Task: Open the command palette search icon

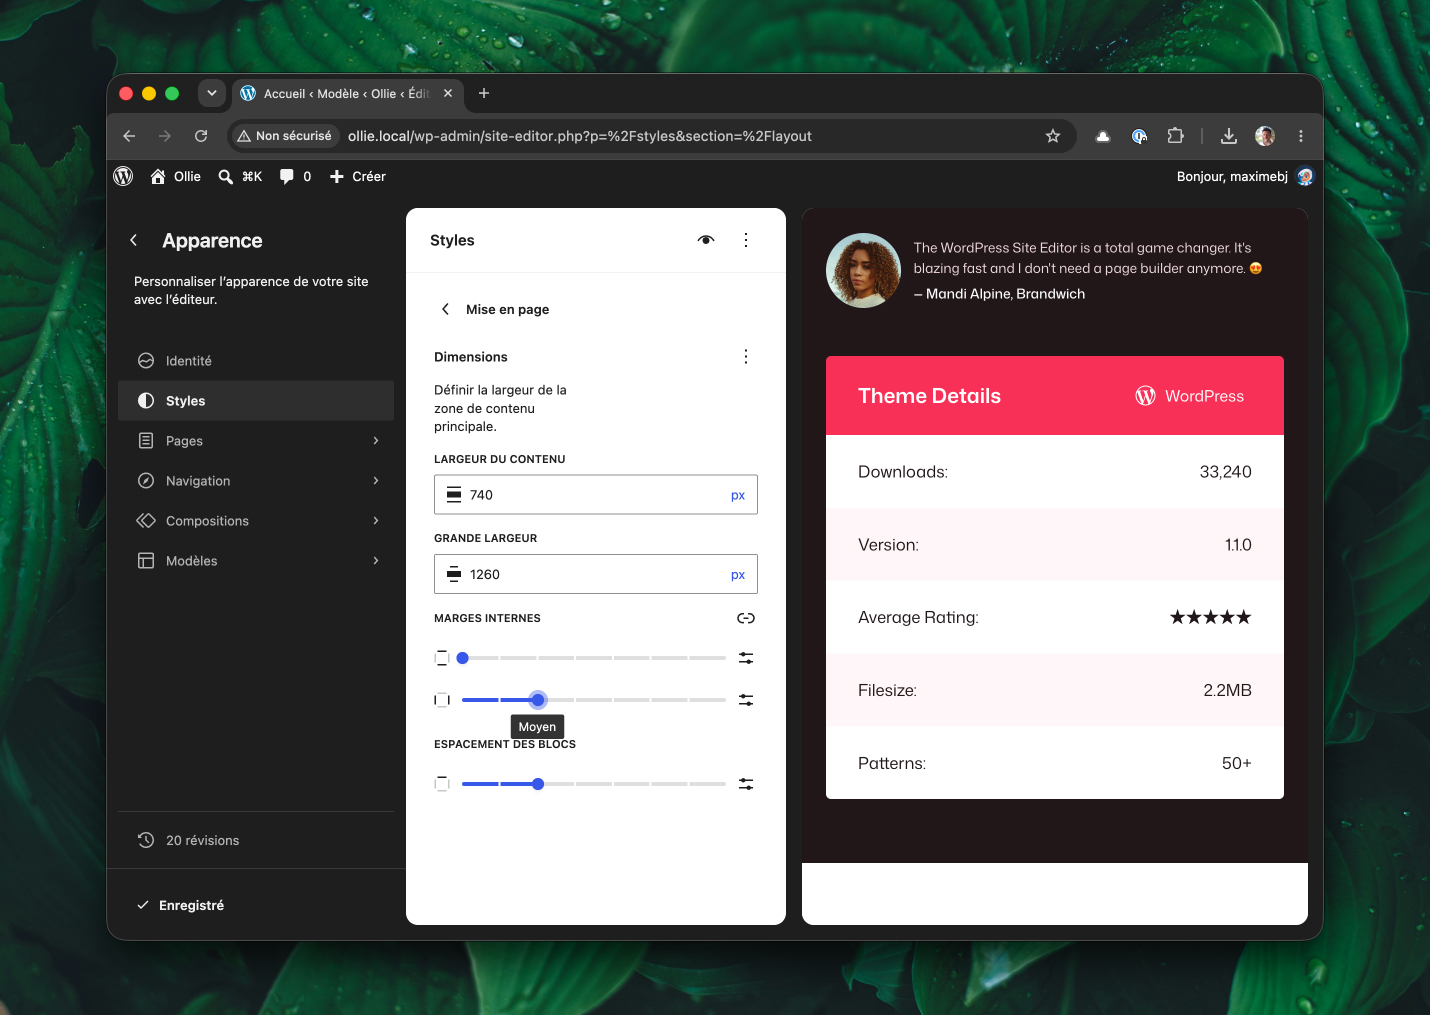Action: click(x=226, y=176)
